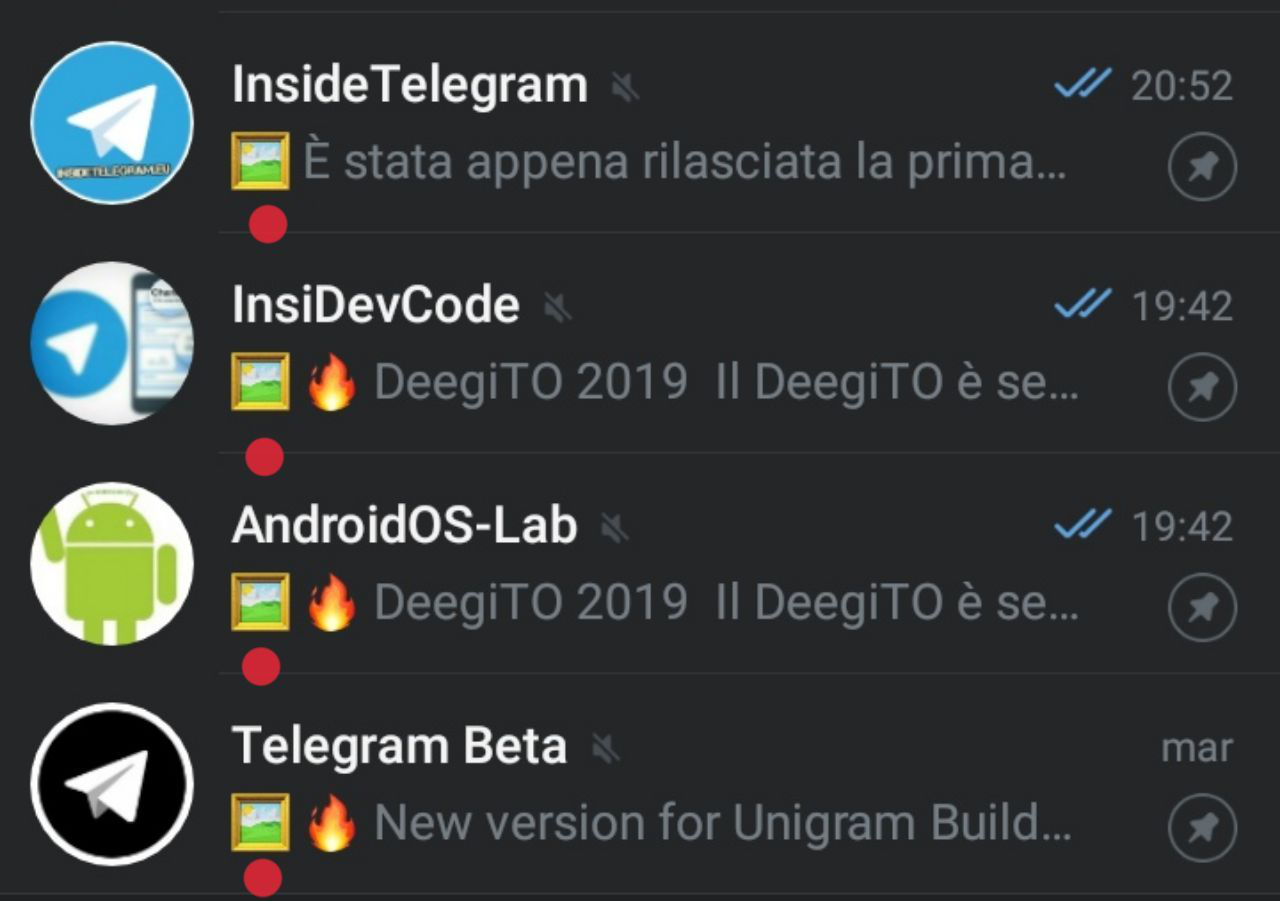Open the AndroidOS-Lab chat title
The width and height of the screenshot is (1280, 901).
(404, 525)
